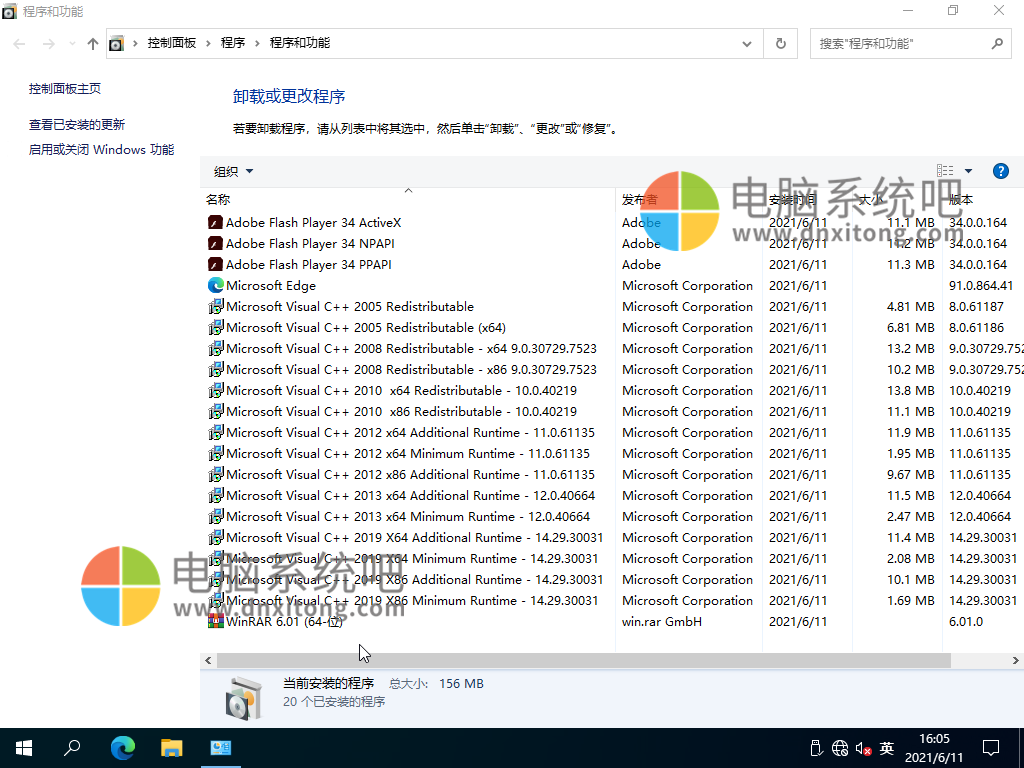This screenshot has height=768, width=1024.
Task: Click the Adobe Flash Player 34 NPAPI icon
Action: tap(216, 244)
